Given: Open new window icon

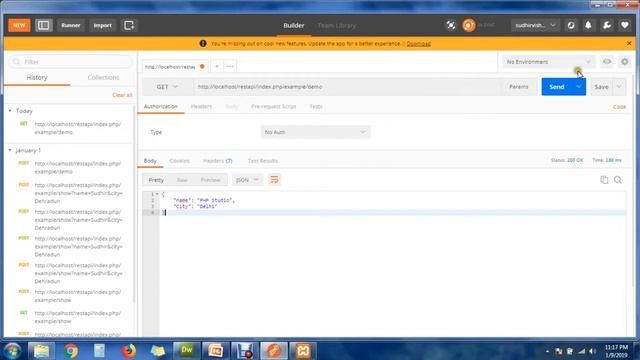Looking at the screenshot, I should tap(129, 25).
